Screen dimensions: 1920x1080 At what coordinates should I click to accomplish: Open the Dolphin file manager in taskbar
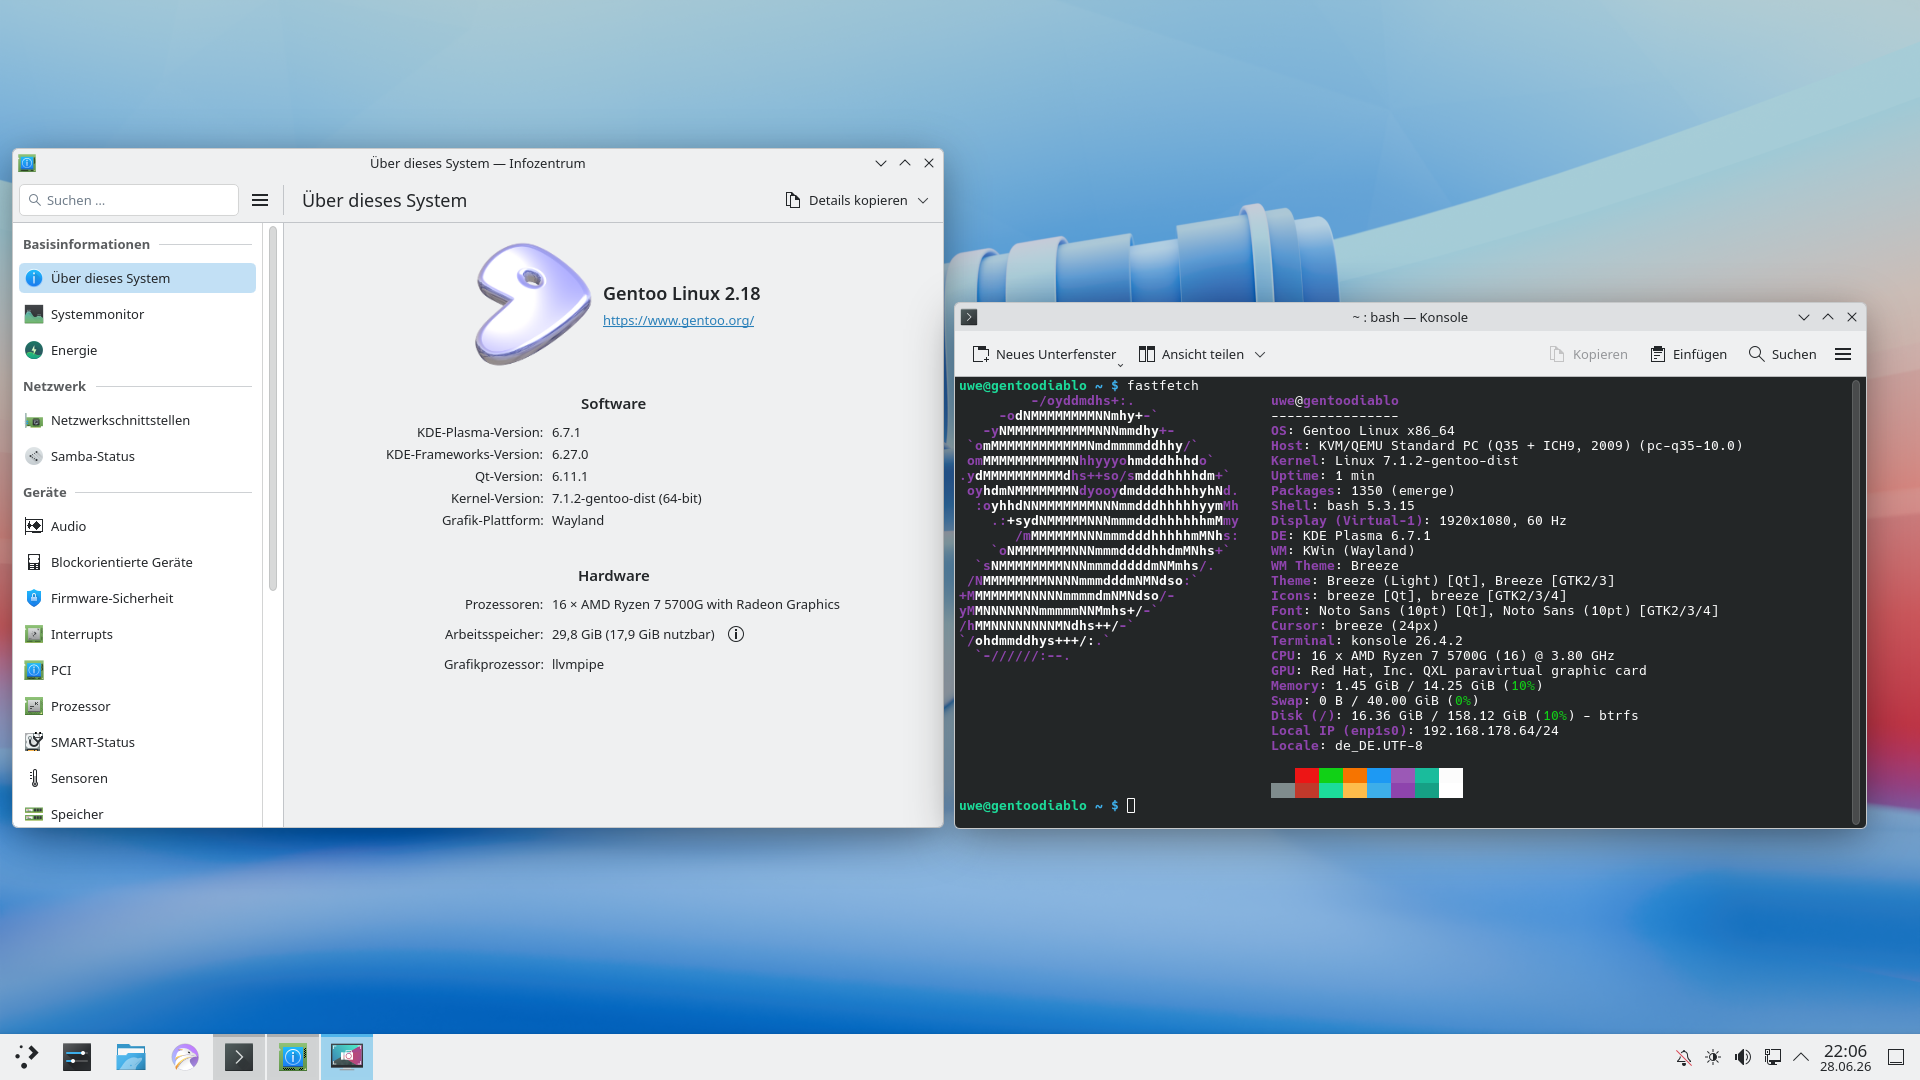pyautogui.click(x=131, y=1057)
